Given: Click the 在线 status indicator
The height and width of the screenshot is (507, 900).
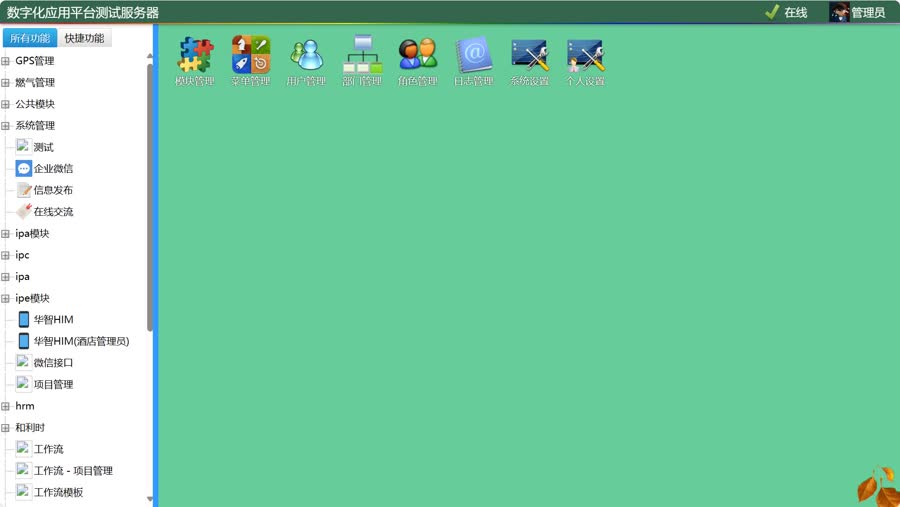Looking at the screenshot, I should [786, 12].
